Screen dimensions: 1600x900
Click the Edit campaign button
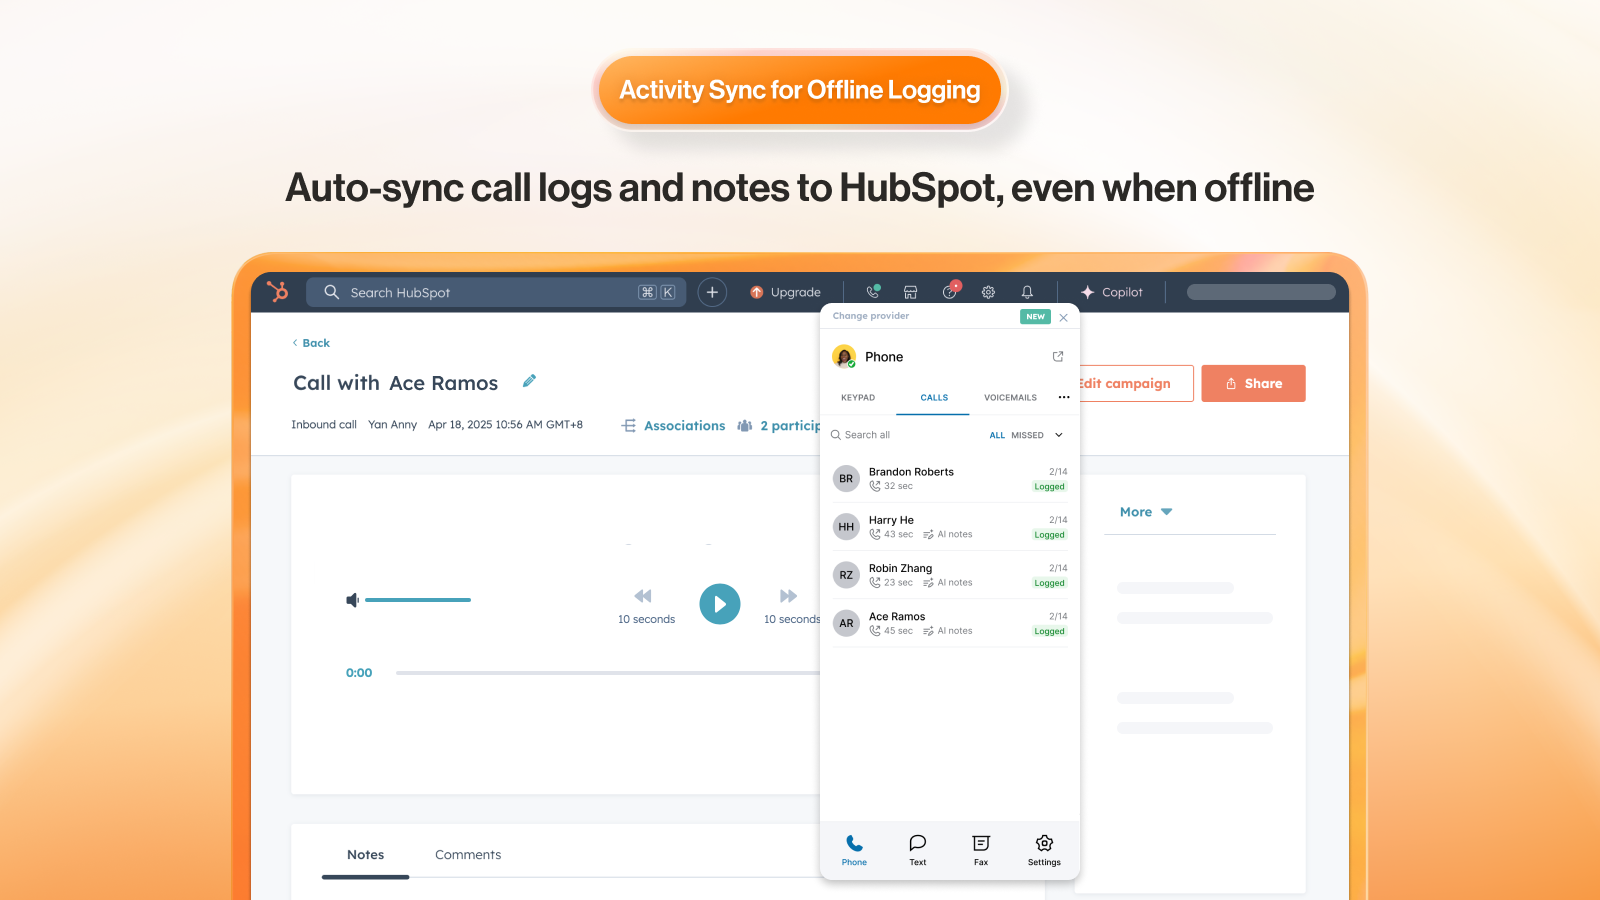[x=1136, y=383]
